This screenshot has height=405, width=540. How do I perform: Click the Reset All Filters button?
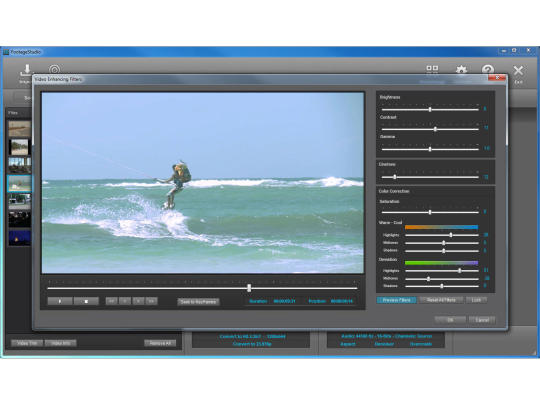[x=441, y=300]
